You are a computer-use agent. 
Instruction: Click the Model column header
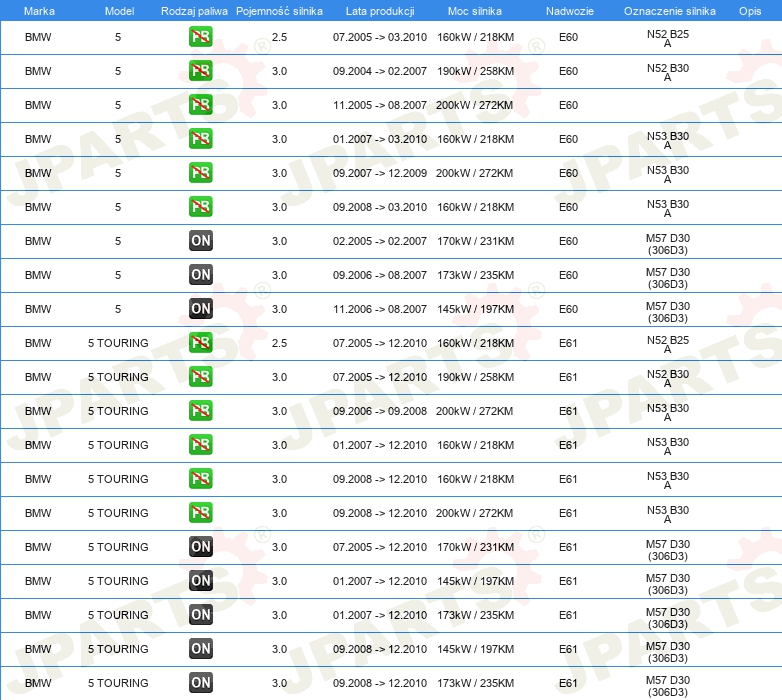coord(119,11)
